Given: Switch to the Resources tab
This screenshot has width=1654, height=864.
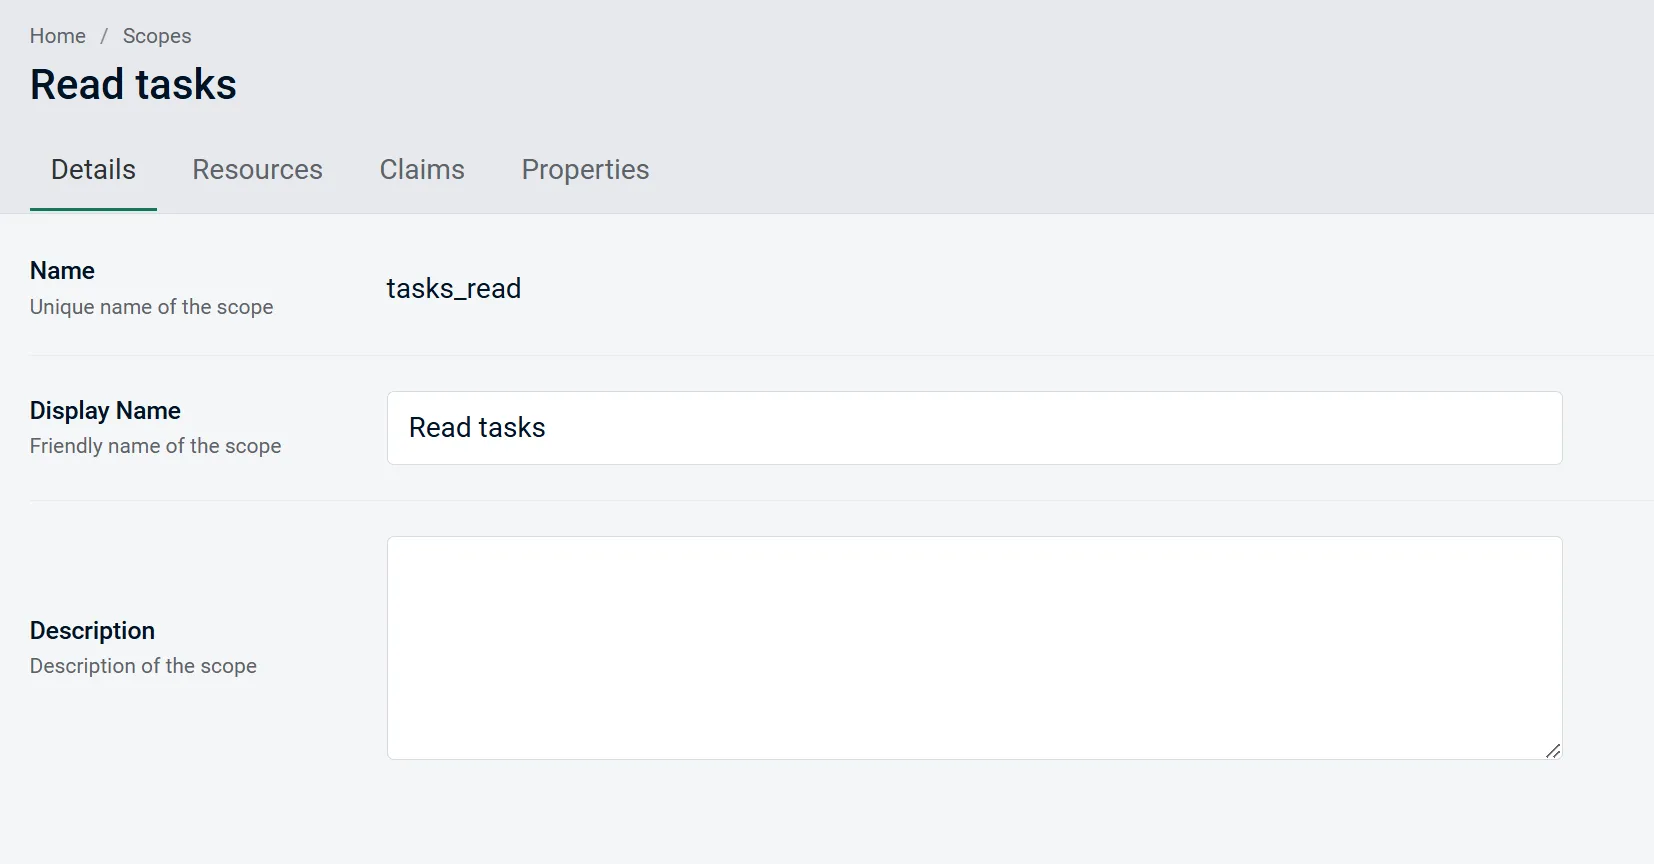Looking at the screenshot, I should pos(258,170).
